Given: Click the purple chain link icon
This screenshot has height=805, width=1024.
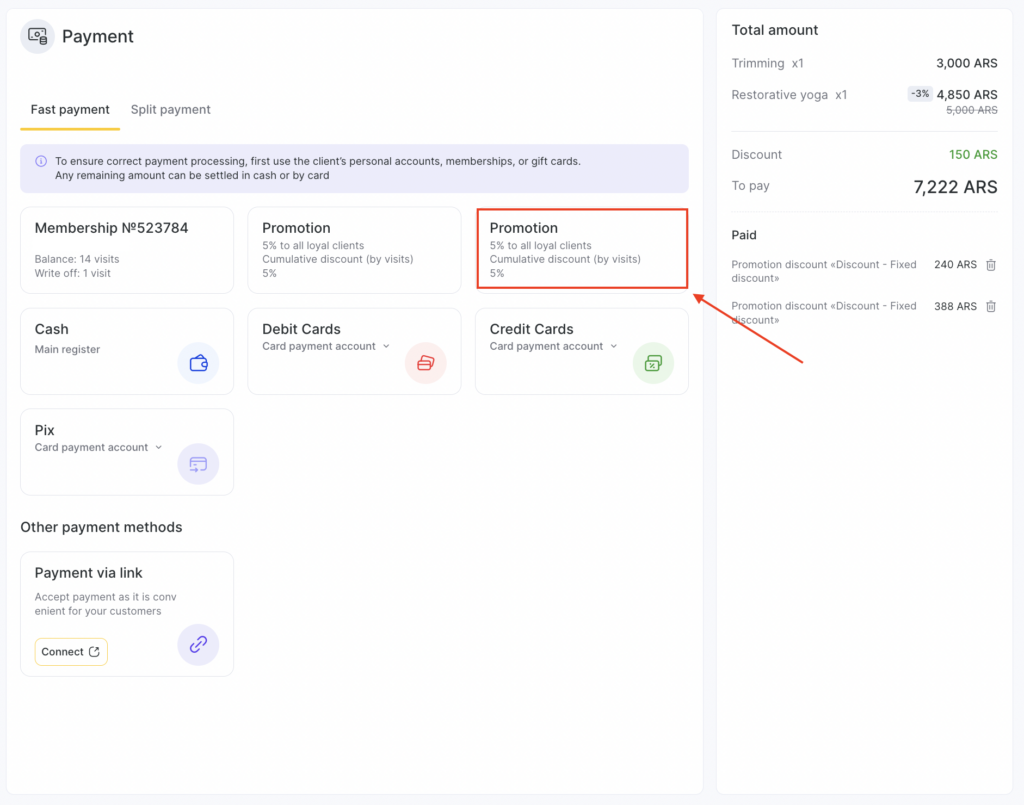Looking at the screenshot, I should 198,645.
